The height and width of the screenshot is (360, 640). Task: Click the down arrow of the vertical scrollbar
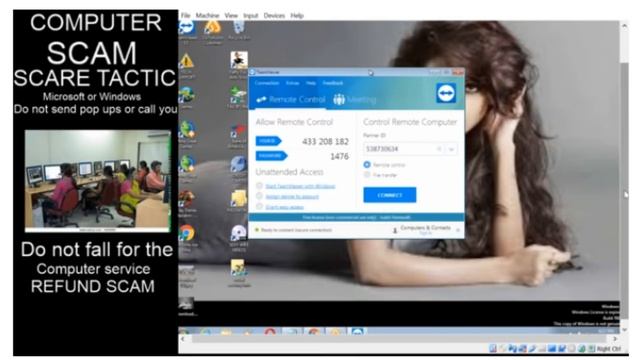click(624, 329)
